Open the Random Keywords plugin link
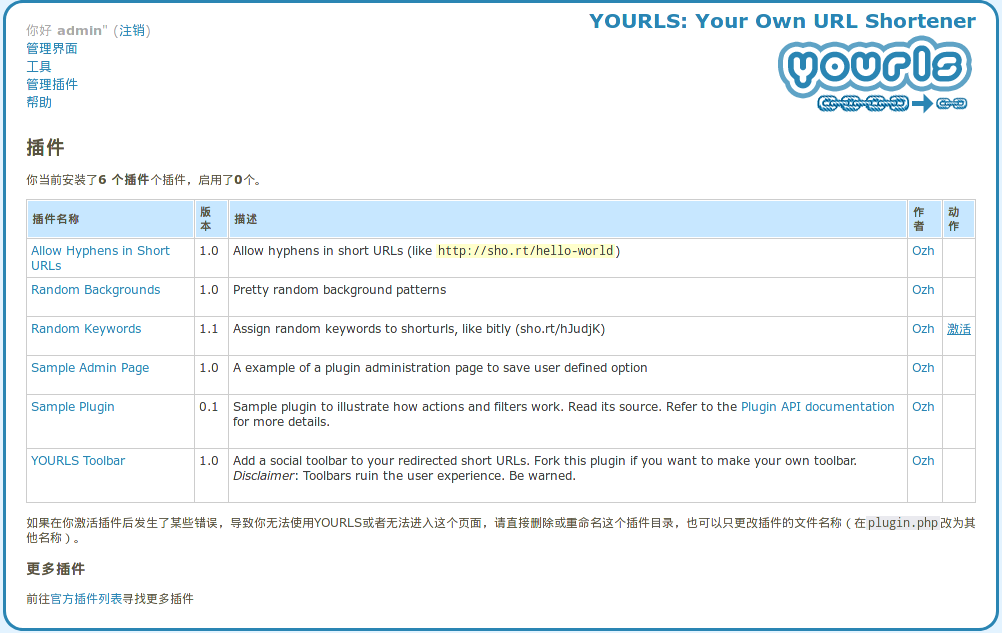Screen dimensions: 1002x633 86,329
